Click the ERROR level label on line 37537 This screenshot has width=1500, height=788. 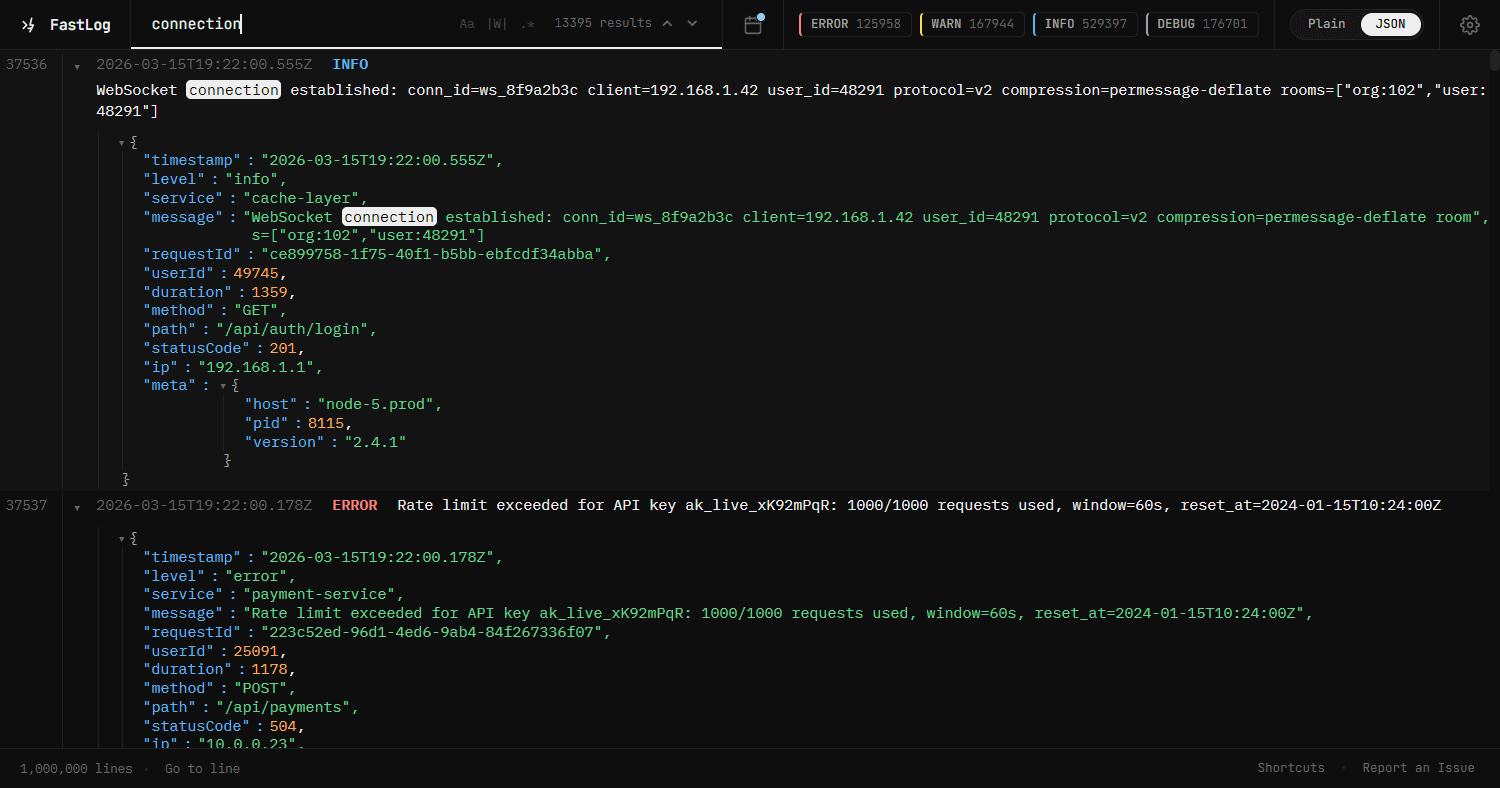[355, 505]
